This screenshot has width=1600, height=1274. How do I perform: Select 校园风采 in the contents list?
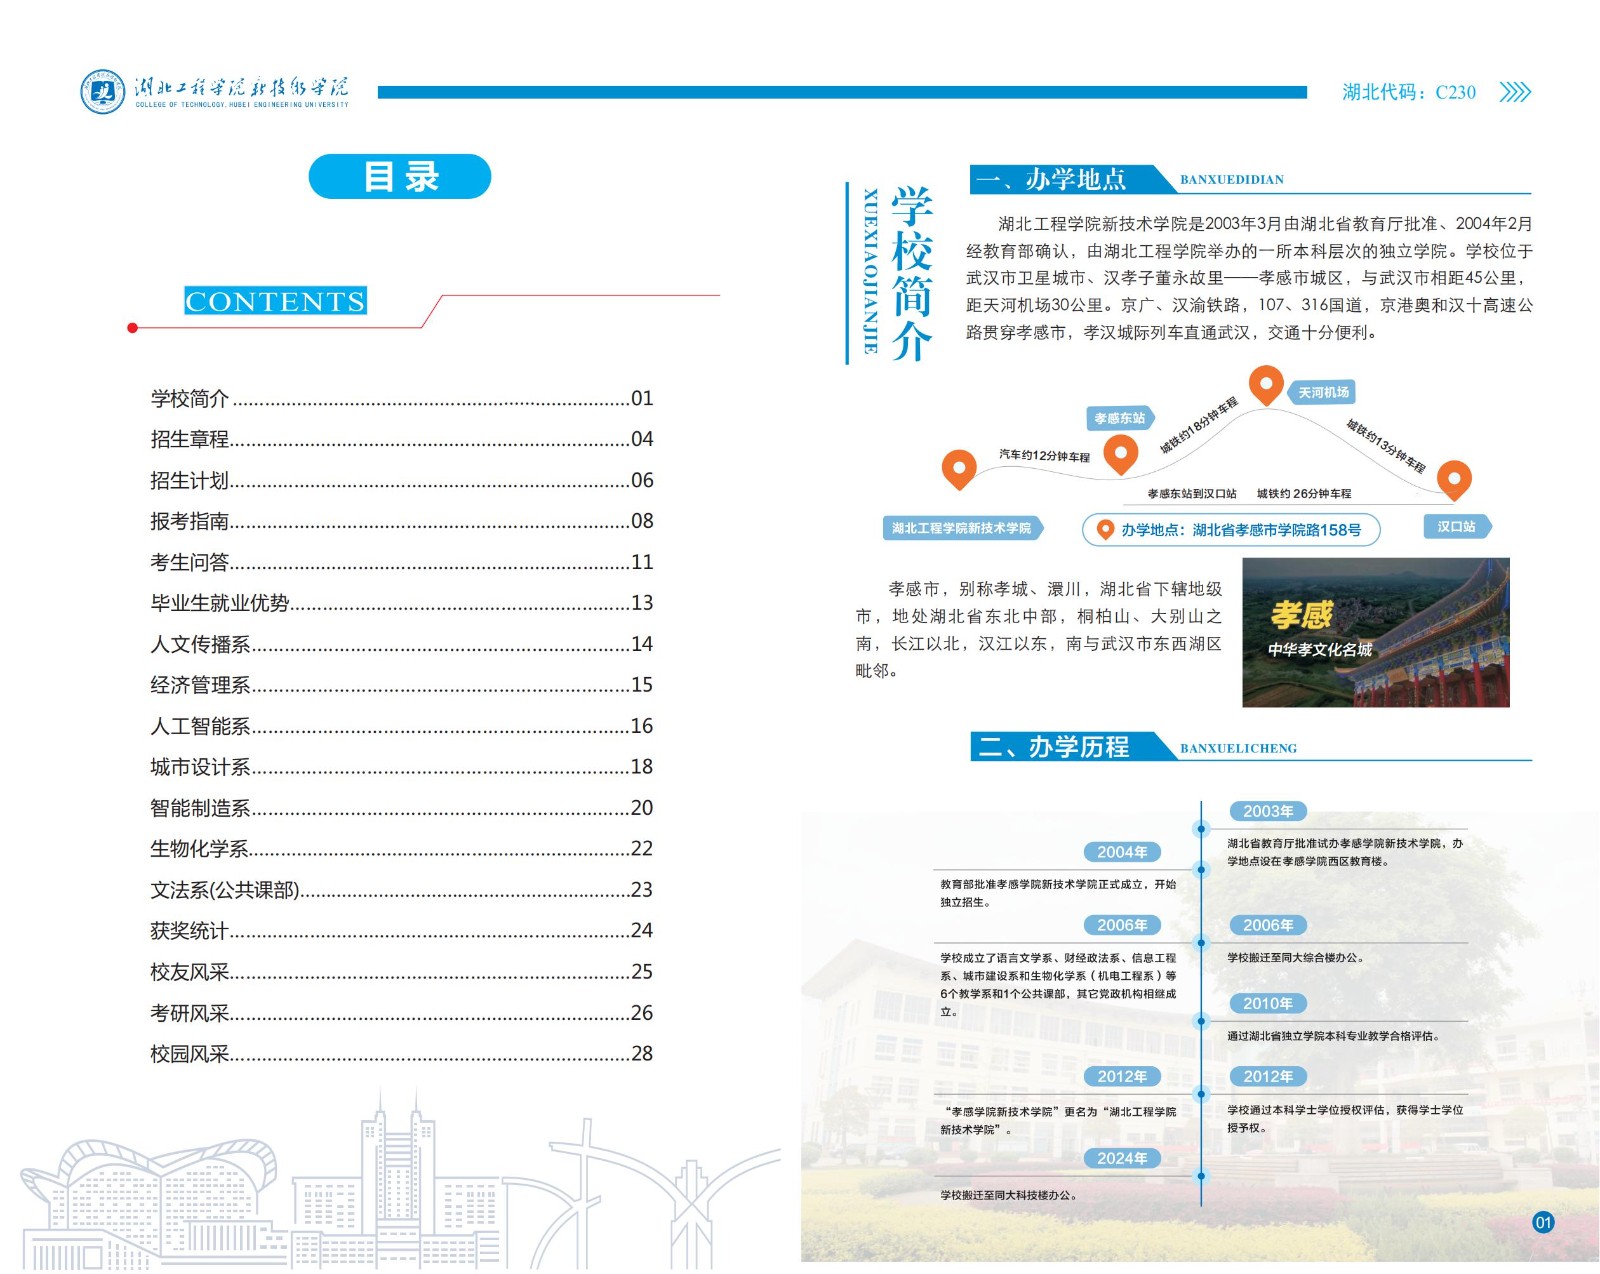click(401, 1054)
